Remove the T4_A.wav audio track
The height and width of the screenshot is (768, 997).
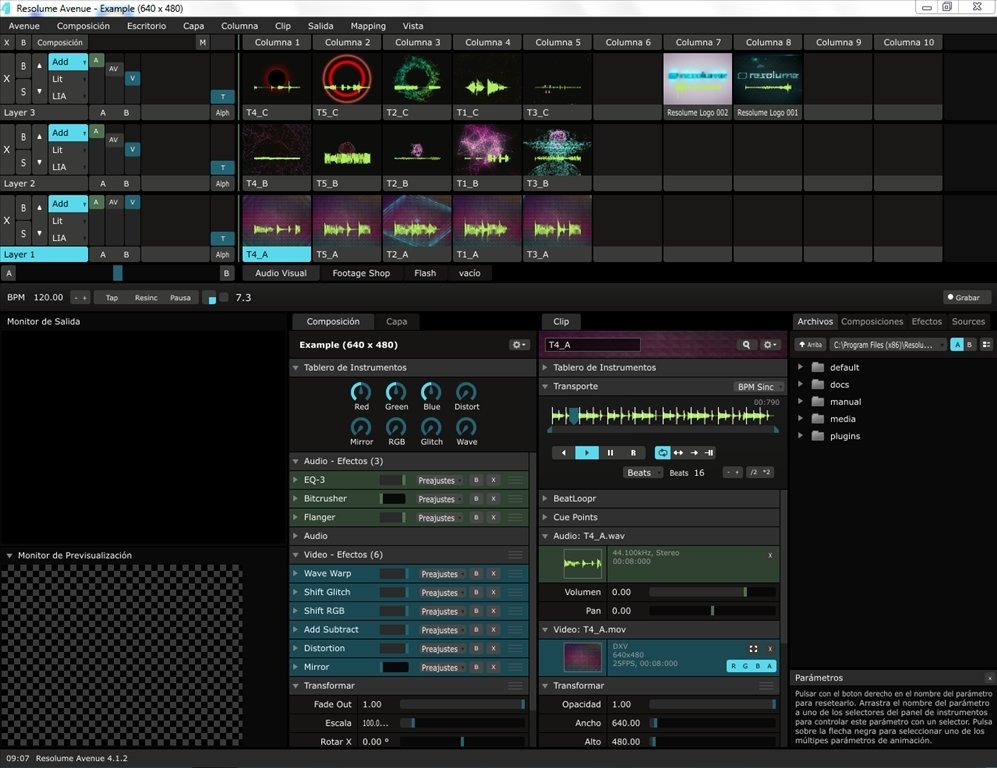tap(770, 556)
